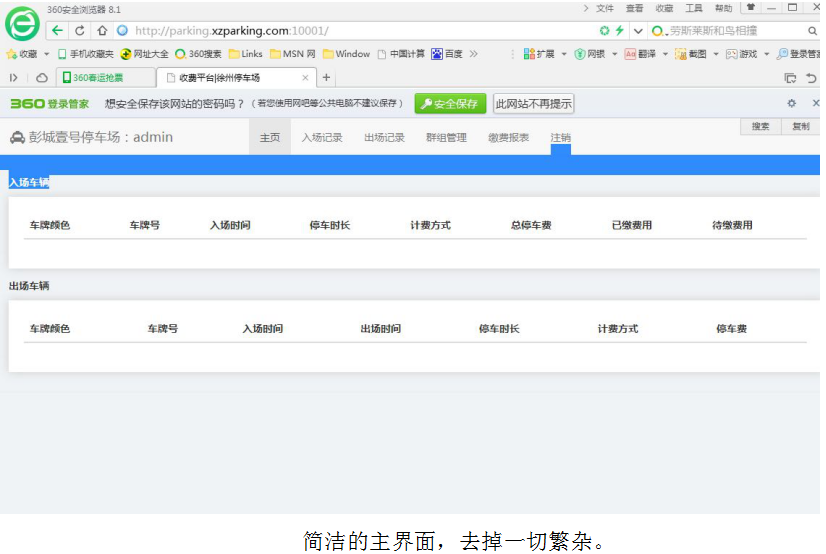Open 360搜索 bookmark
This screenshot has width=826, height=554.
coord(199,54)
